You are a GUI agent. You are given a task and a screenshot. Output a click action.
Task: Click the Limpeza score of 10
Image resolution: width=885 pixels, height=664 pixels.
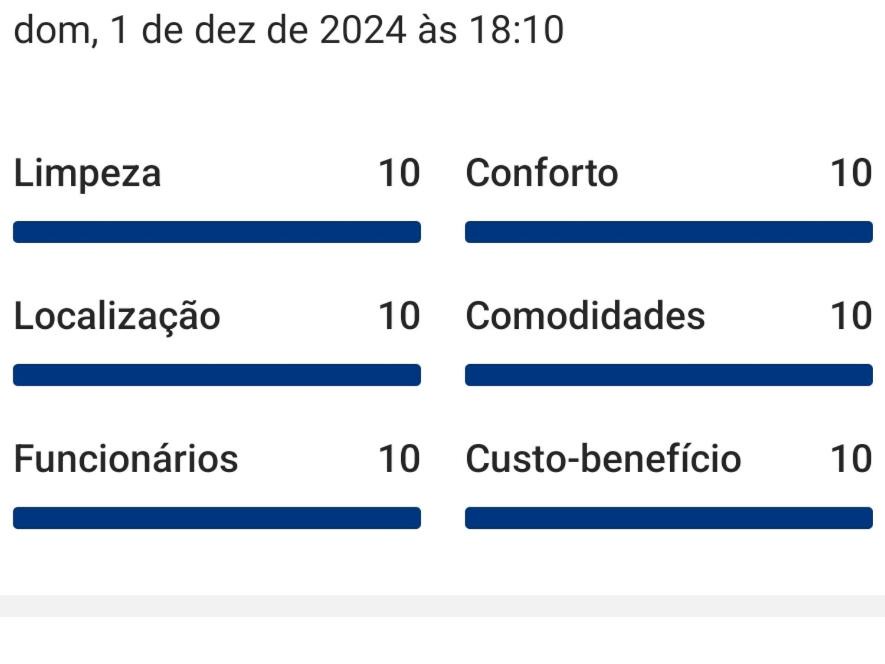coord(399,174)
